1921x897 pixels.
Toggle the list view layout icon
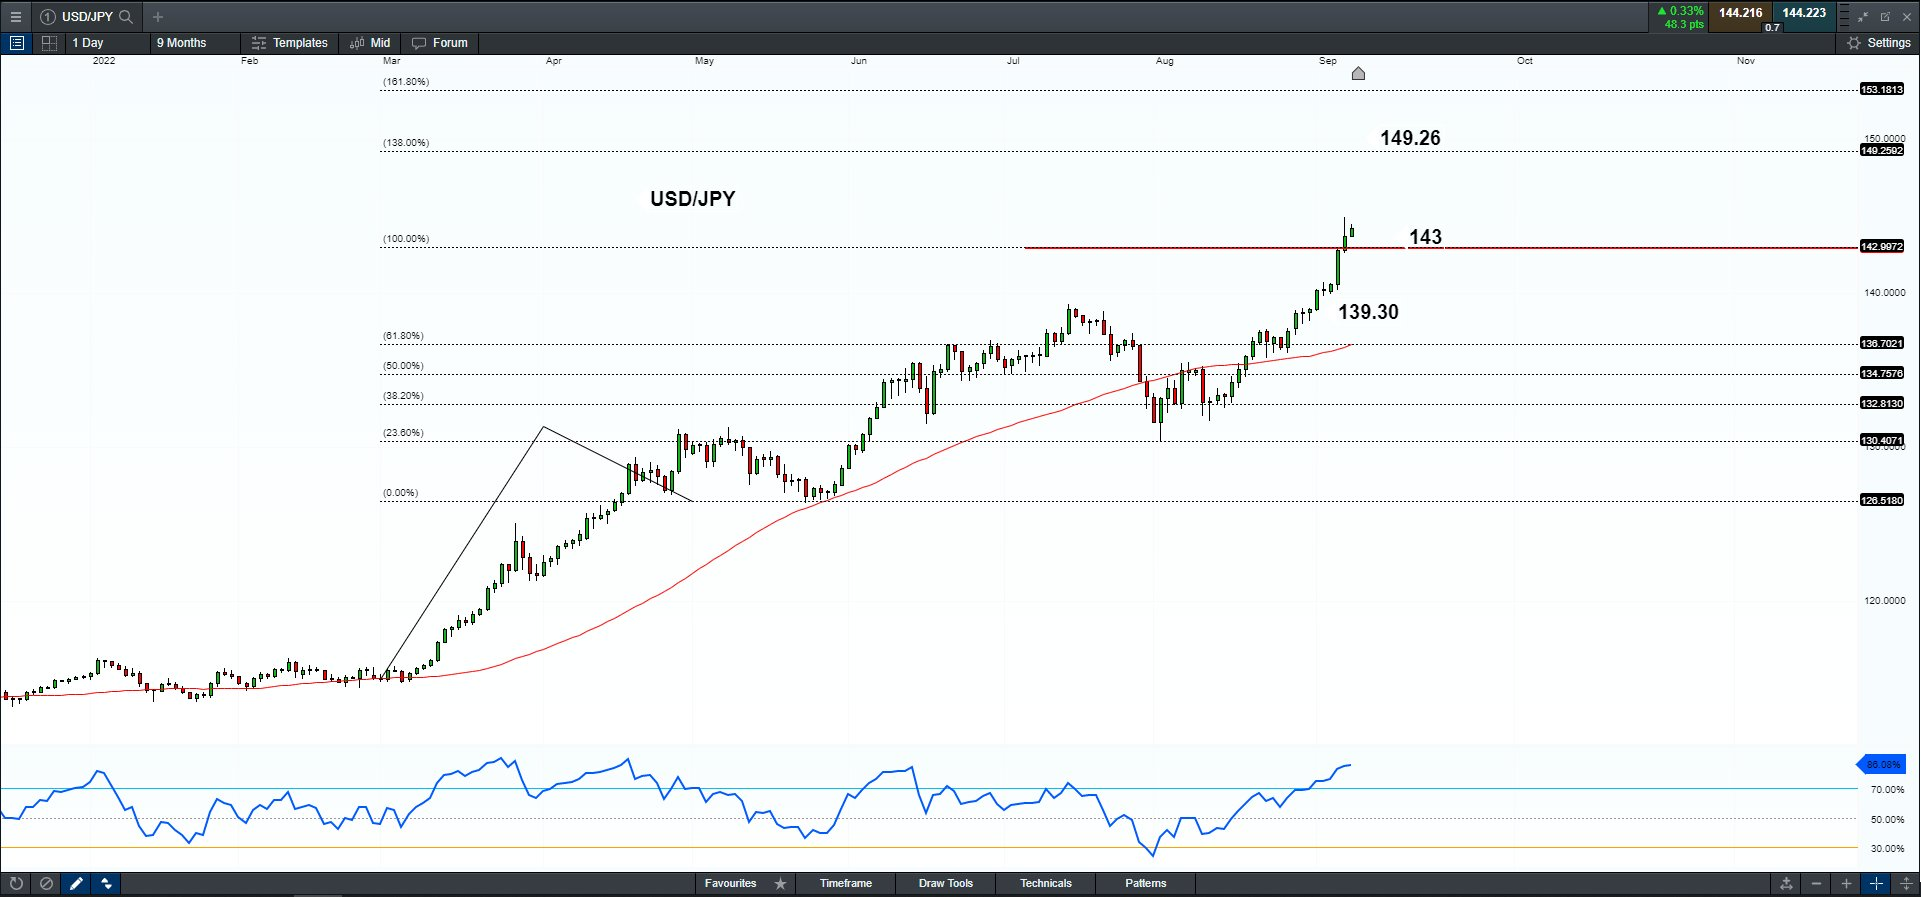[x=16, y=43]
